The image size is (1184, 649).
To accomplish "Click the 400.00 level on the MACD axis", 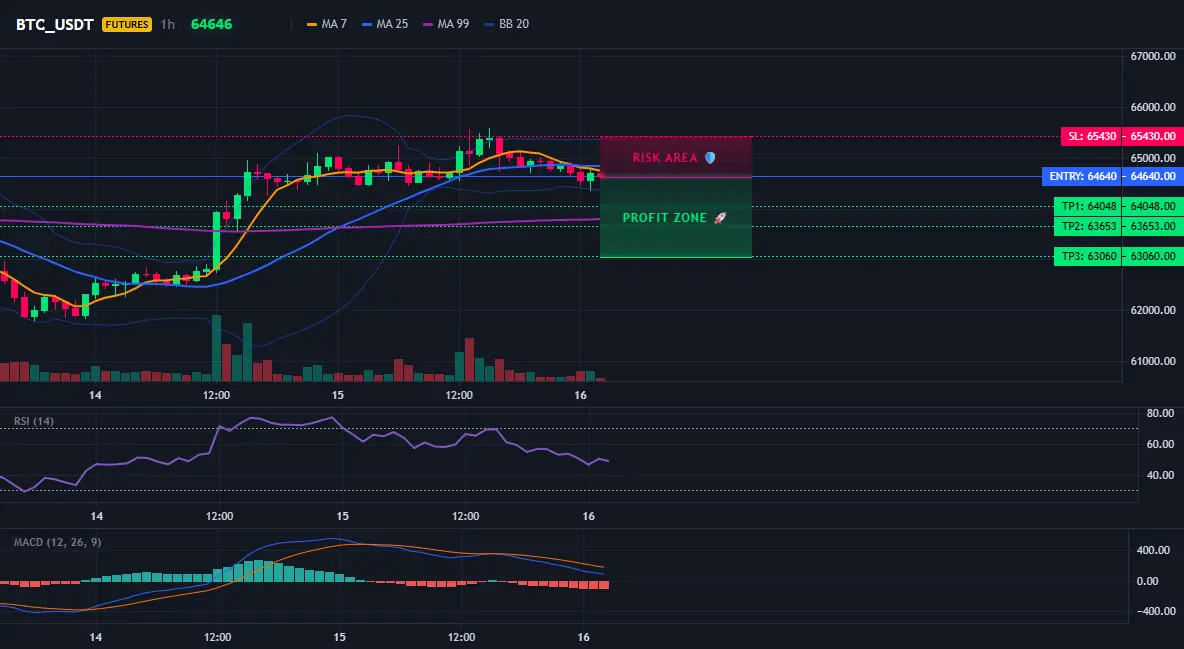I will point(1153,550).
